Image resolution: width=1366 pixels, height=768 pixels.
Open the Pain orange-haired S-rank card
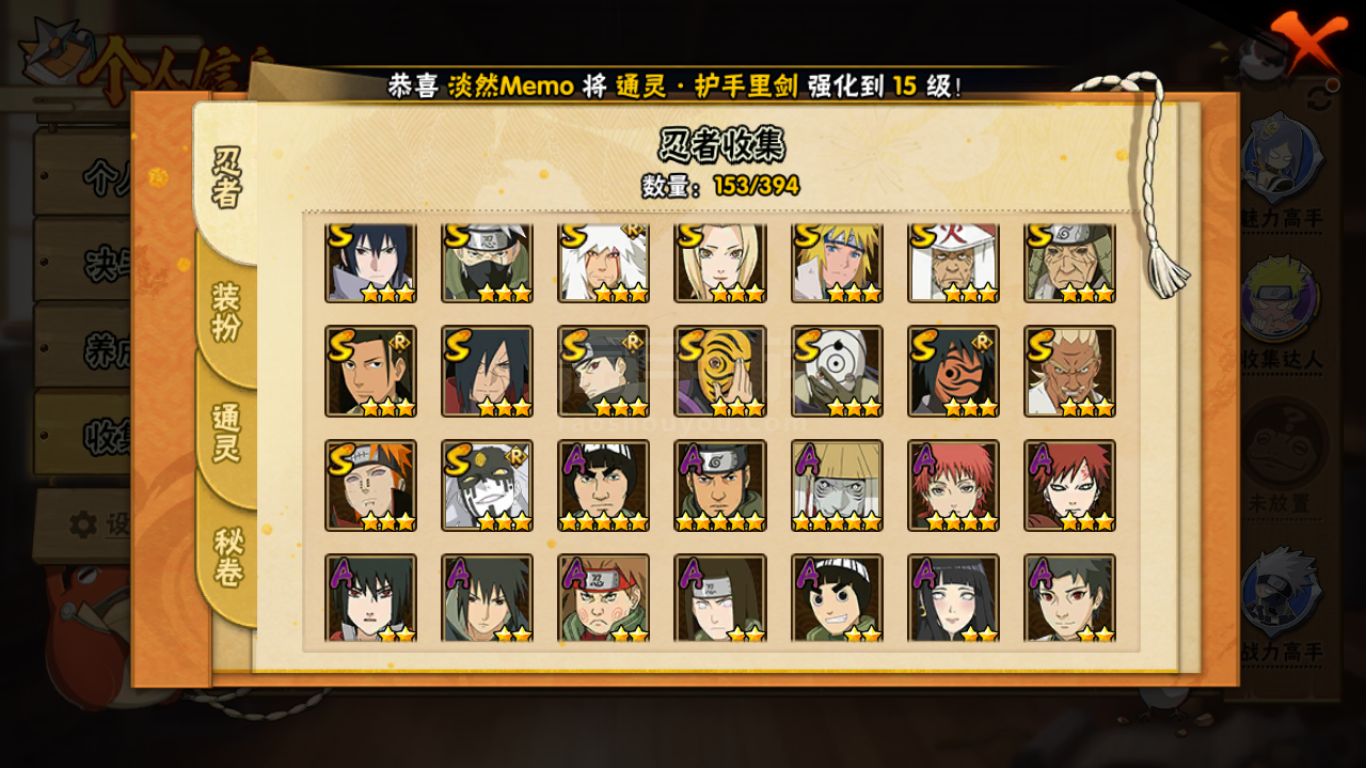click(x=370, y=485)
